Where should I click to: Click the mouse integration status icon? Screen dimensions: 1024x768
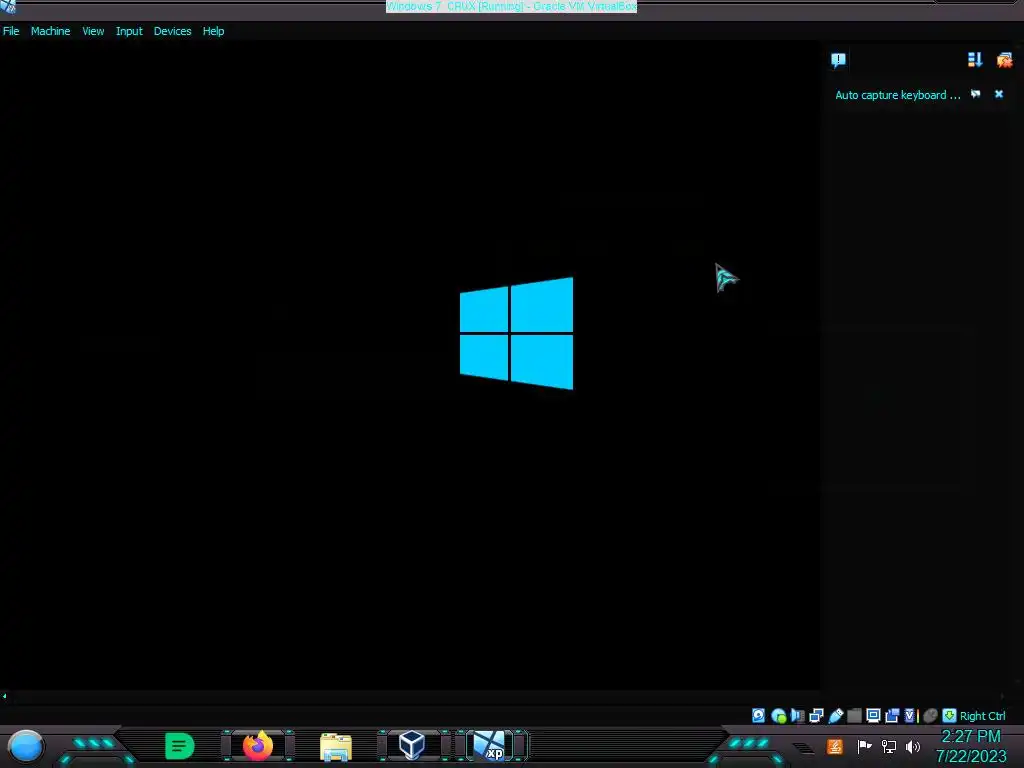coord(931,716)
